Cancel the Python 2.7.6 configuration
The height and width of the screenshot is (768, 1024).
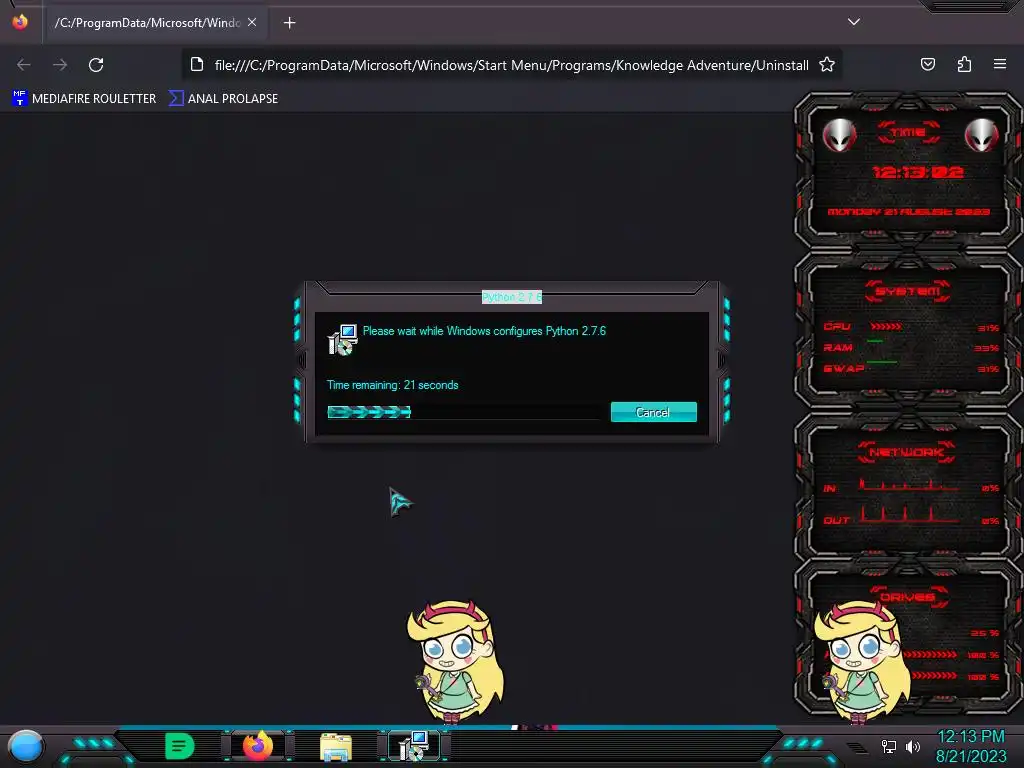click(653, 412)
